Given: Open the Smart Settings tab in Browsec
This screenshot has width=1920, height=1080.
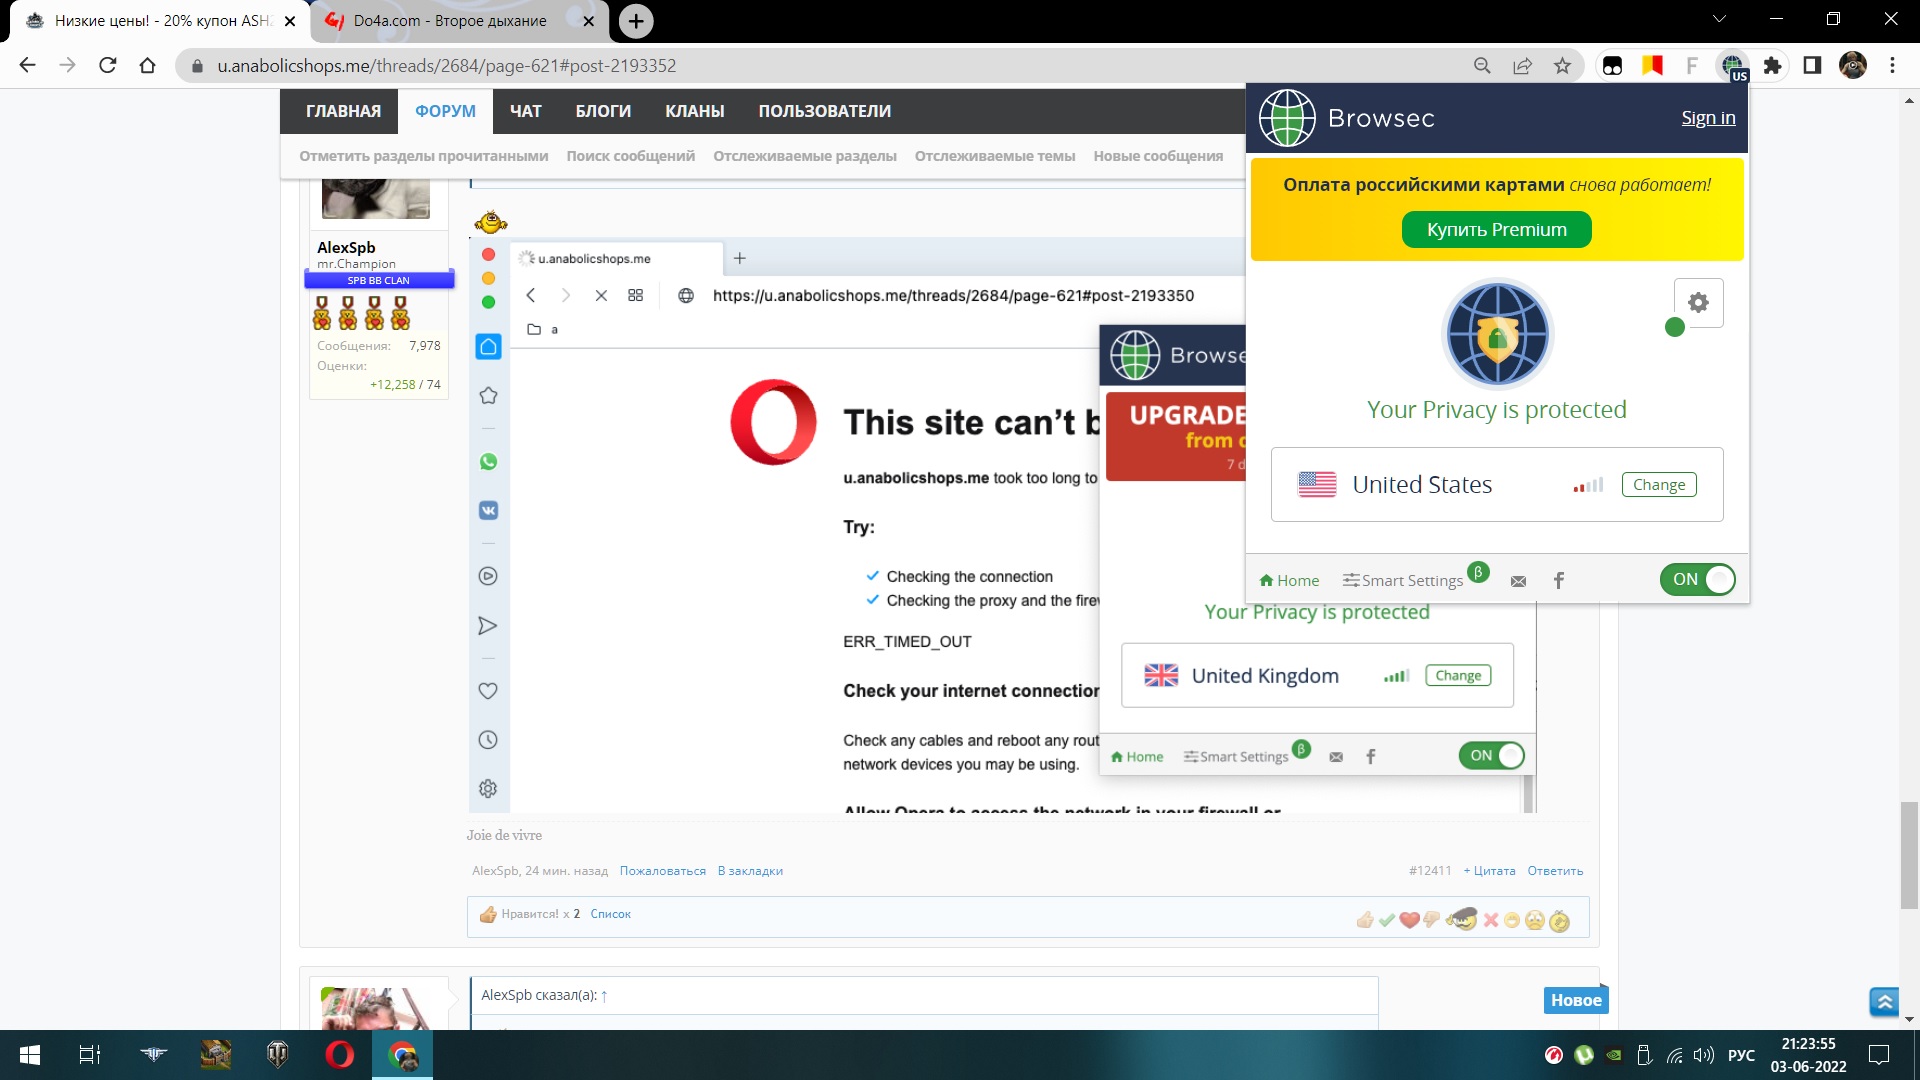Looking at the screenshot, I should pos(1403,580).
